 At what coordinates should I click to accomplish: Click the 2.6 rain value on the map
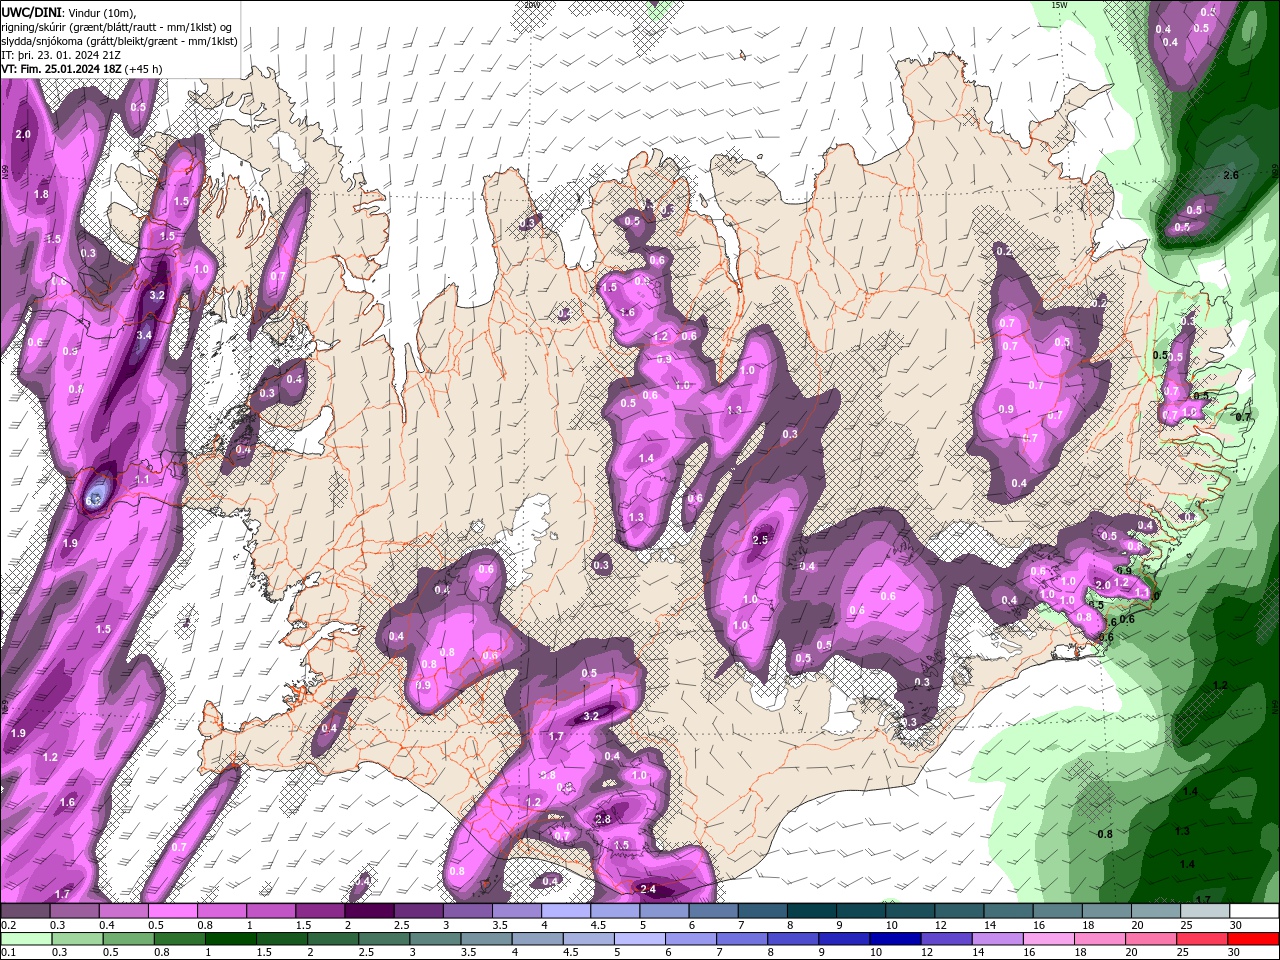pos(1231,175)
